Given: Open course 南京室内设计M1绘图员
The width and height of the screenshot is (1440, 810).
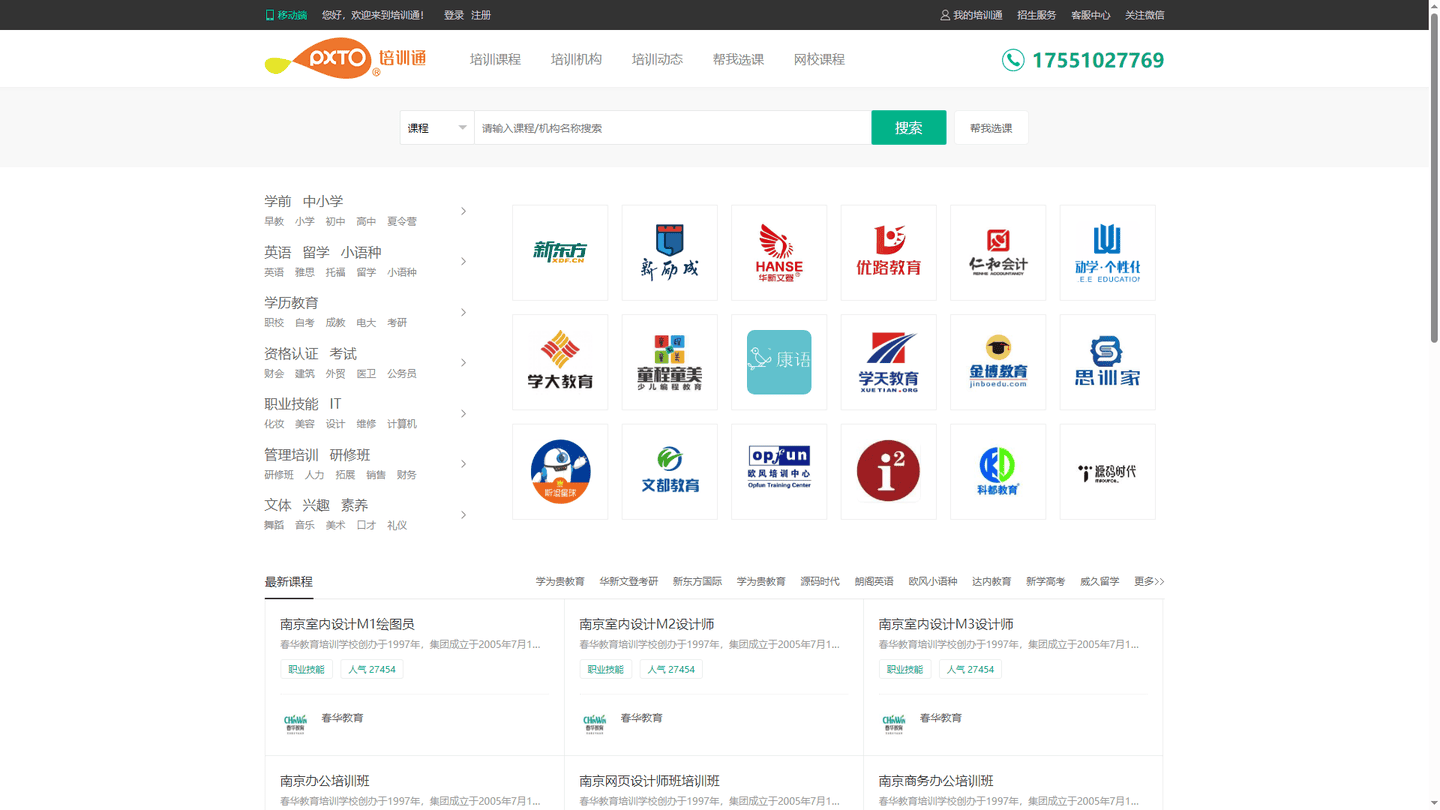Looking at the screenshot, I should (x=347, y=624).
